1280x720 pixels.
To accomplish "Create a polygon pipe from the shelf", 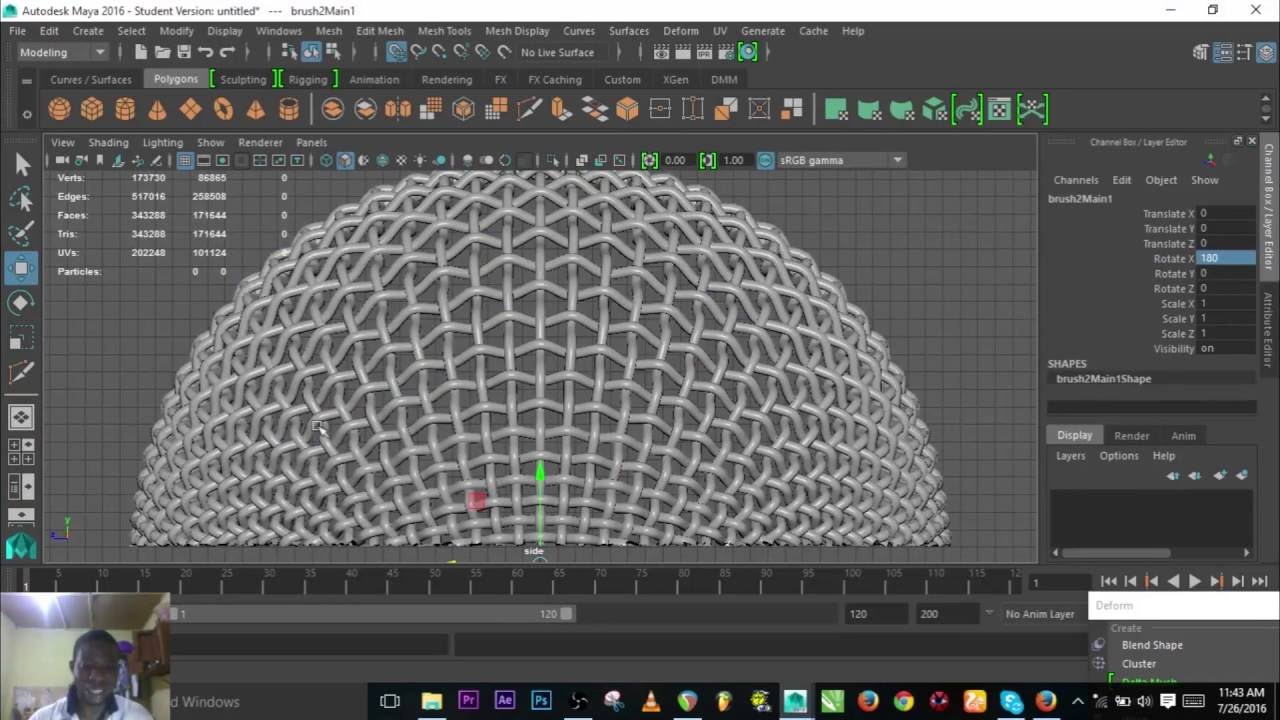I will (289, 109).
